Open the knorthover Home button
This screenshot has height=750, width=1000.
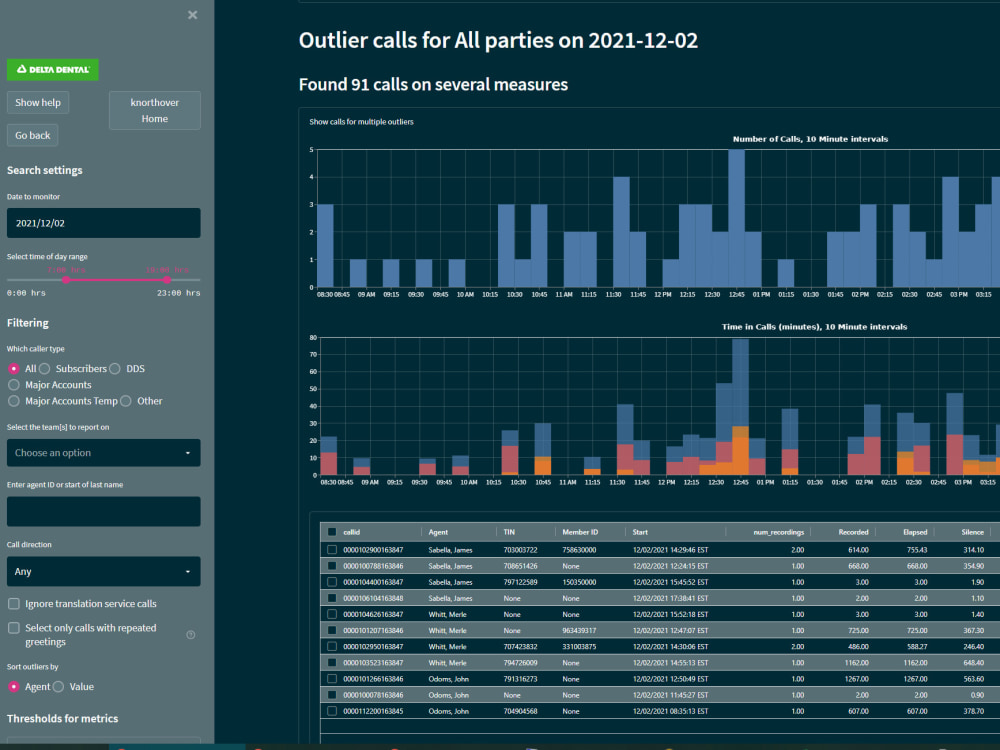tap(155, 110)
